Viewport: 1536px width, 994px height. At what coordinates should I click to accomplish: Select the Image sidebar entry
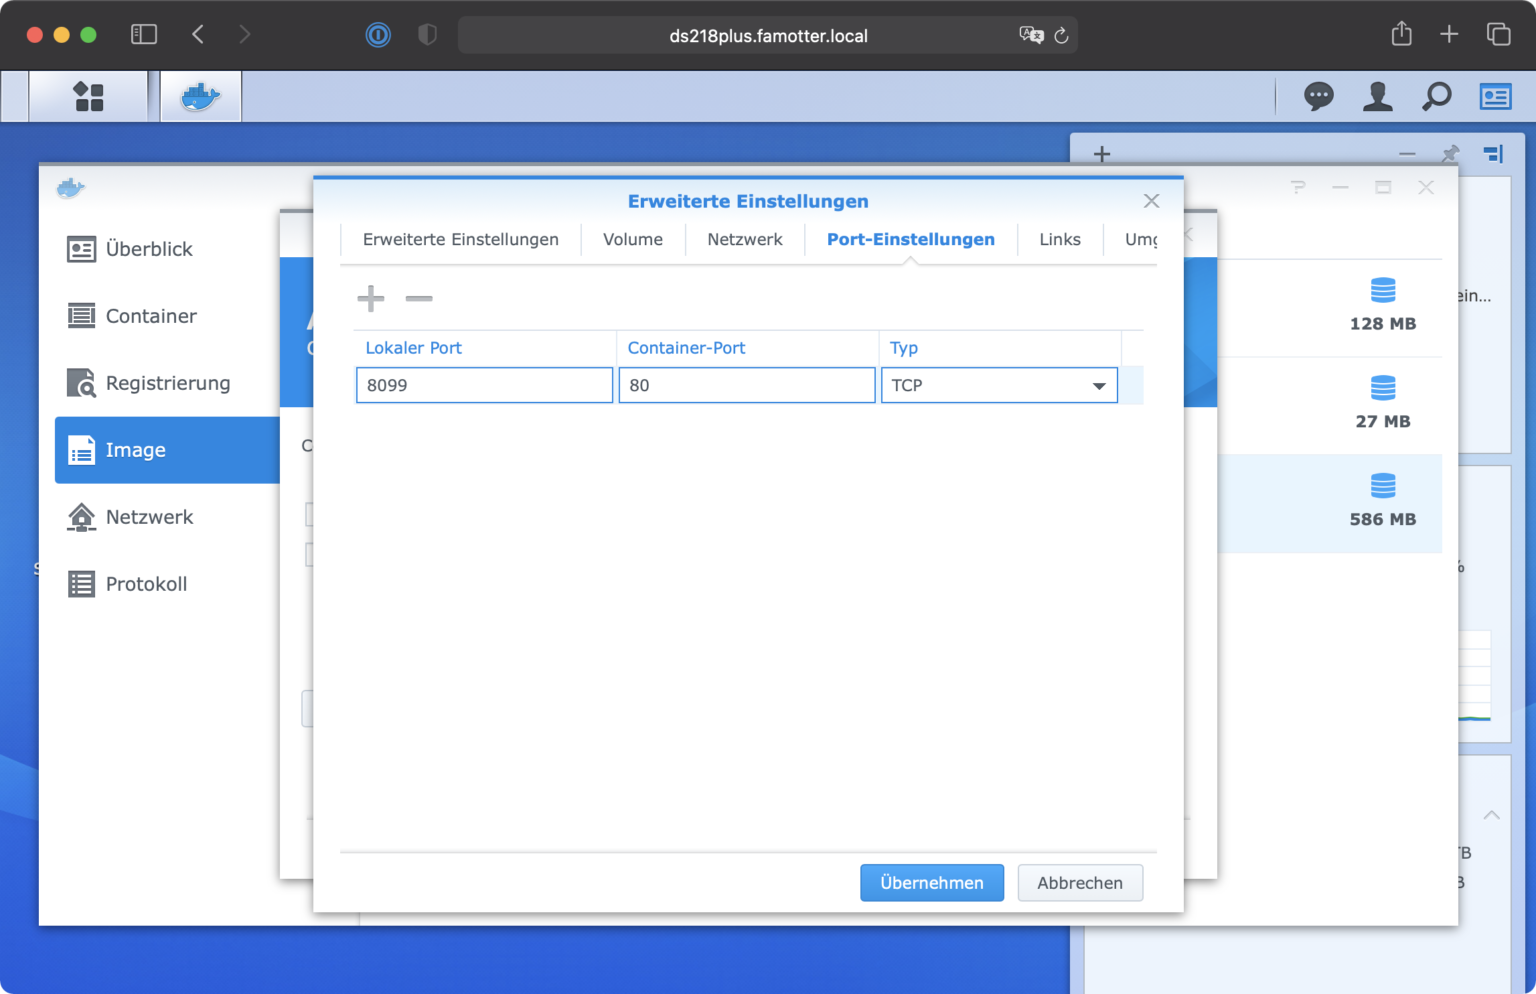134,450
